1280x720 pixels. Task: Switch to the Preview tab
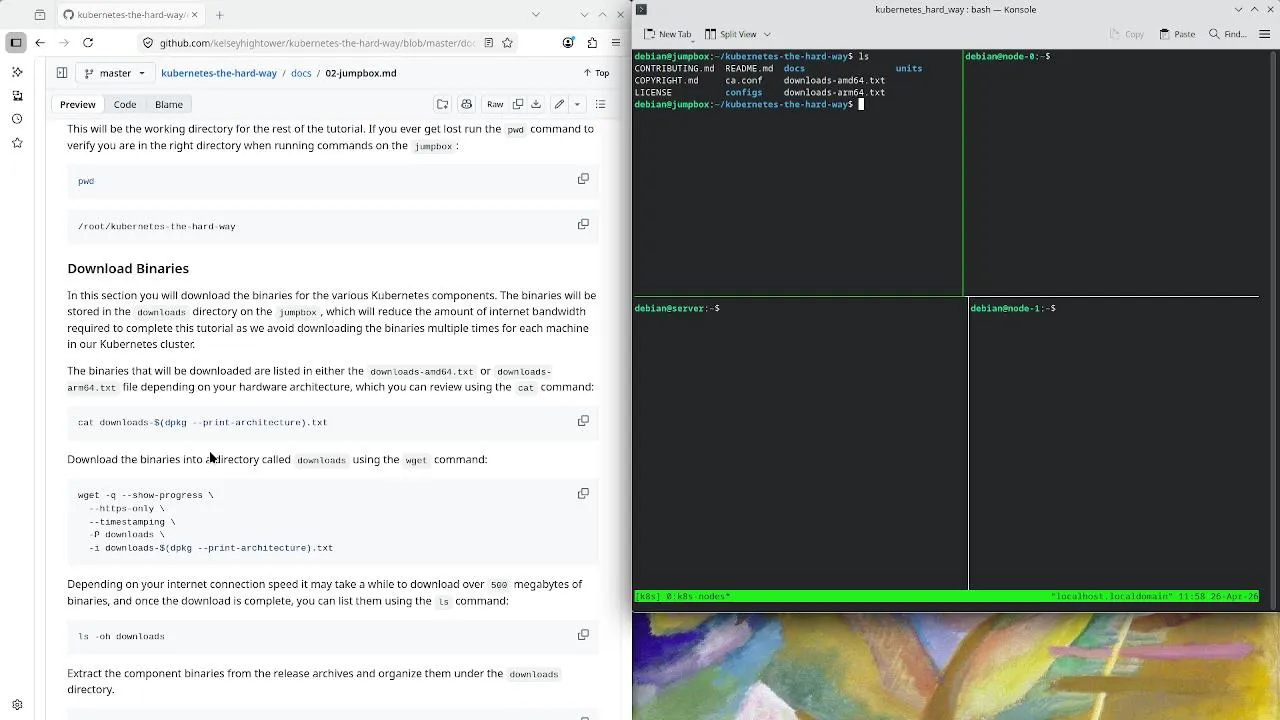tap(77, 104)
